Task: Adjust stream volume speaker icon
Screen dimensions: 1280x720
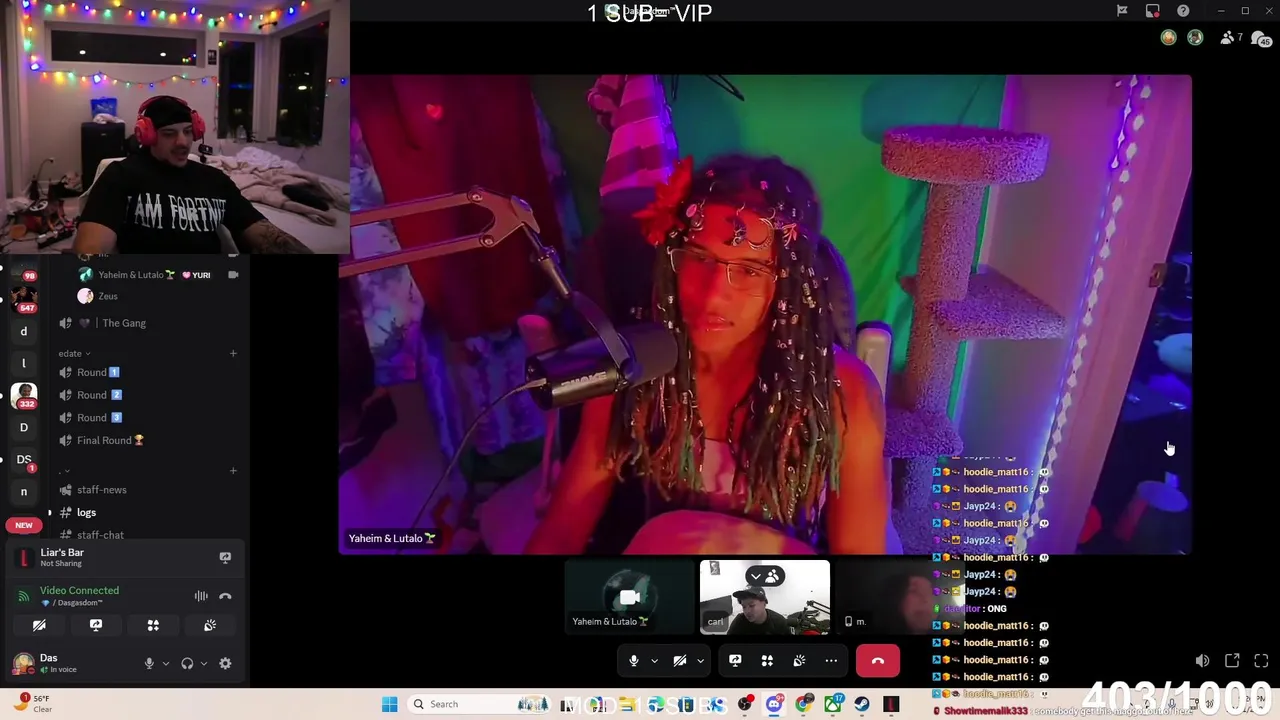Action: [x=1202, y=661]
